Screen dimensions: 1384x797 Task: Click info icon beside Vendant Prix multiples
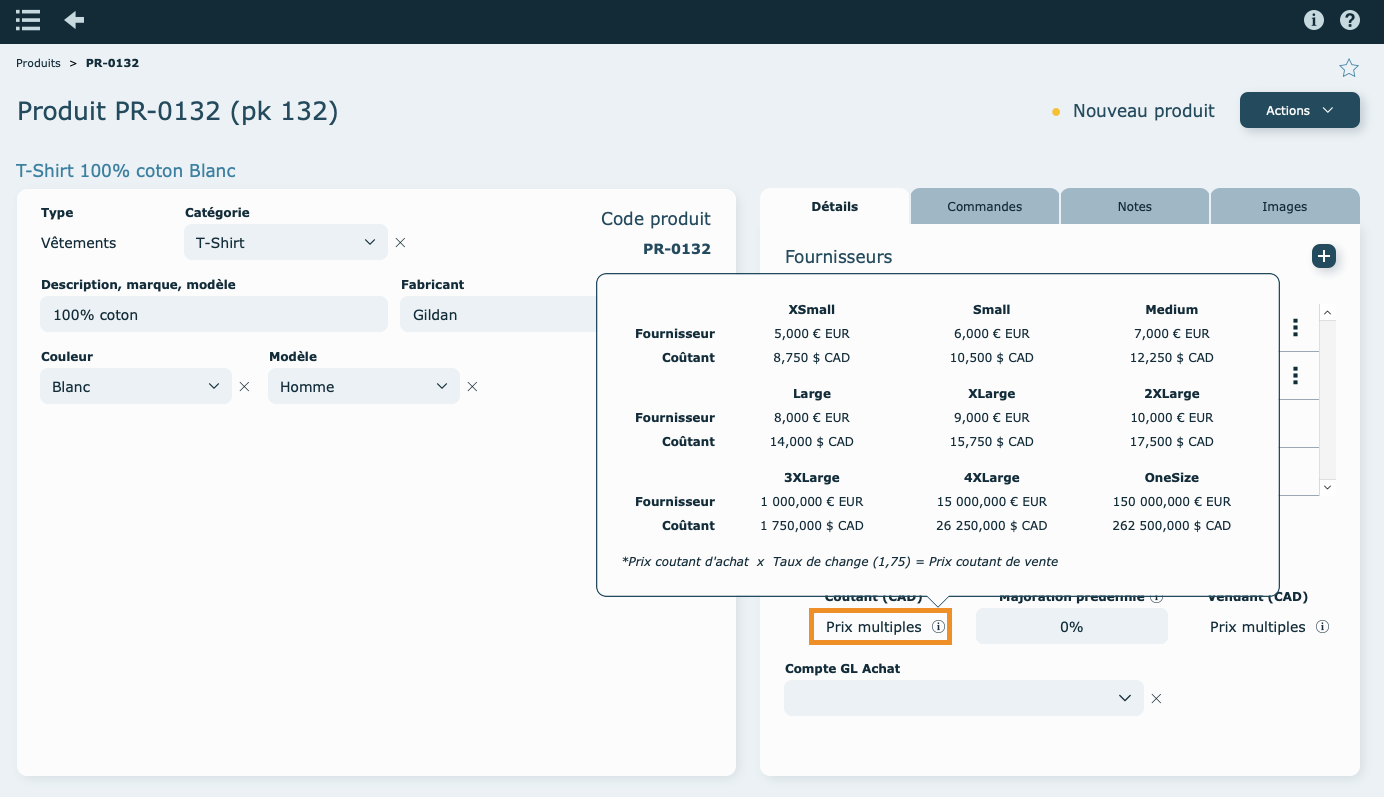(1322, 627)
